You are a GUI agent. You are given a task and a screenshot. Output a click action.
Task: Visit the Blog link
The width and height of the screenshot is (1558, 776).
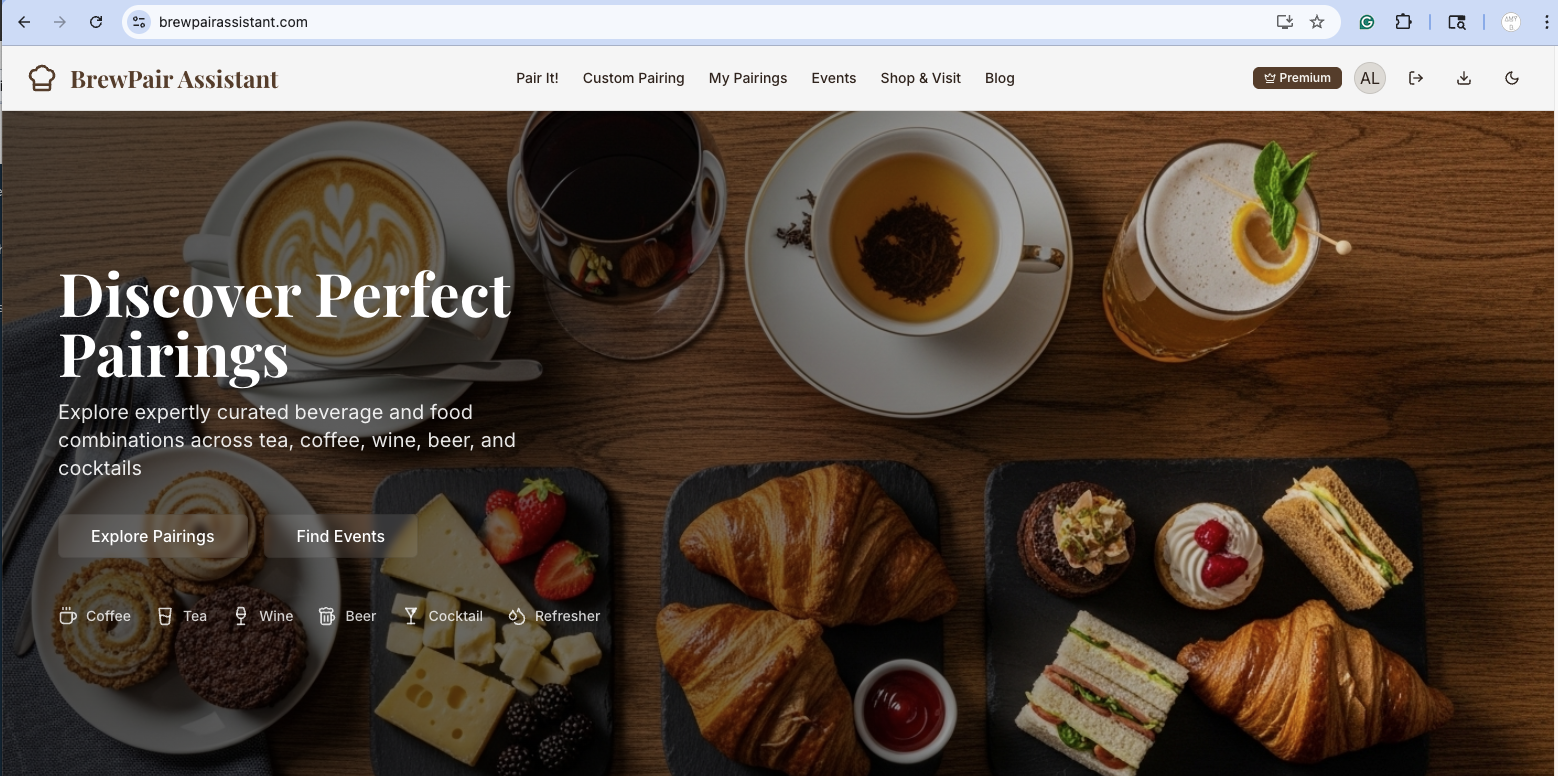[x=1000, y=78]
